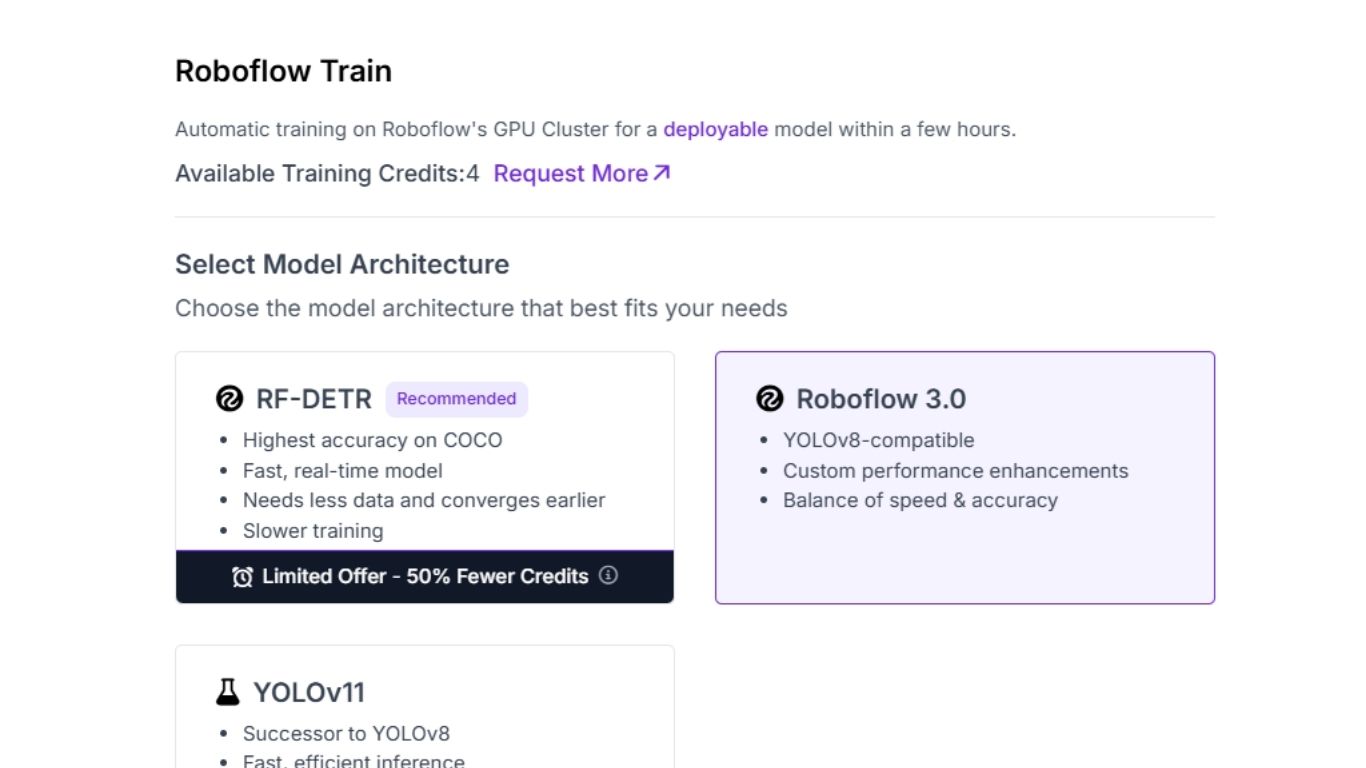Click the RF-DETR logo icon
Viewport: 1366px width, 768px height.
coord(229,399)
